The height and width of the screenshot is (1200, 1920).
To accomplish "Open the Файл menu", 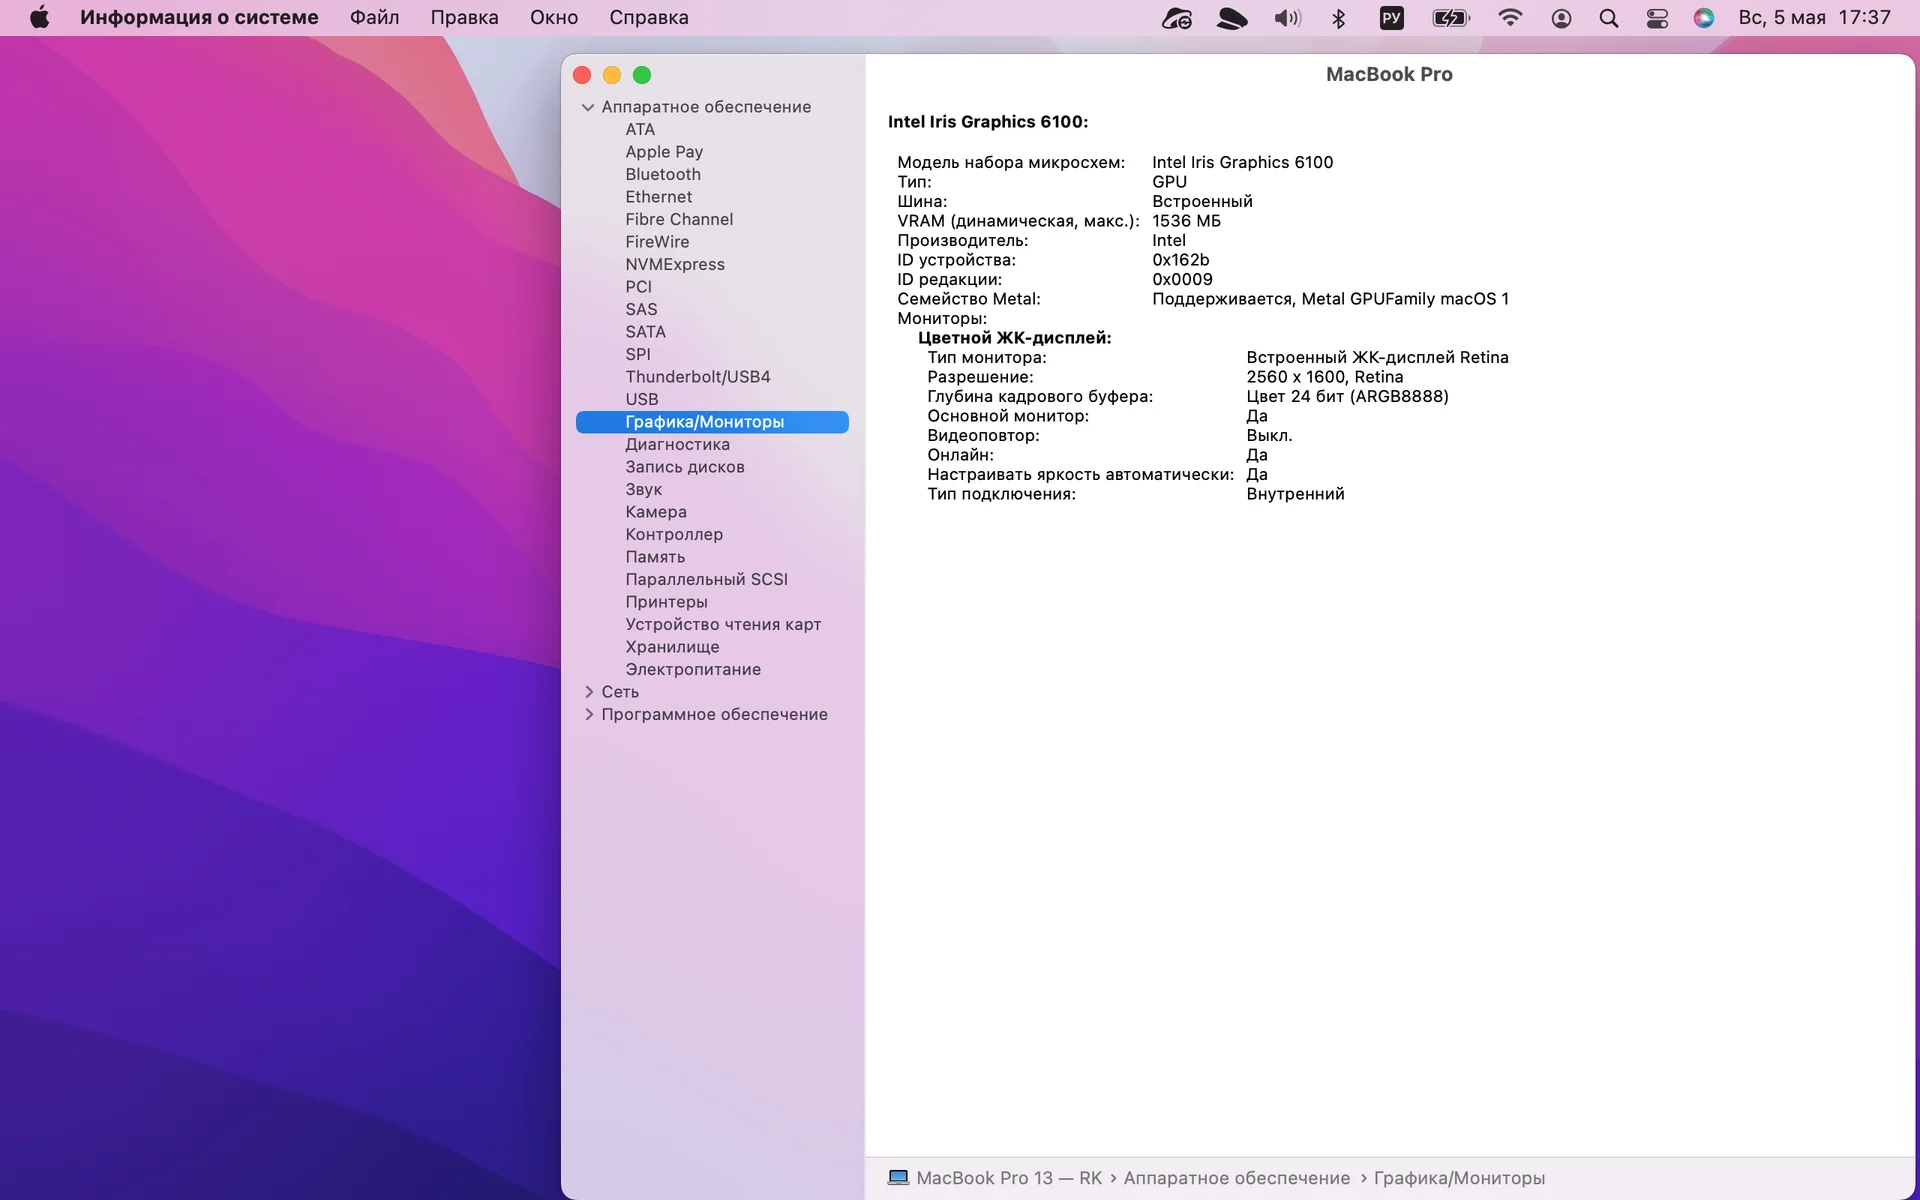I will [374, 17].
